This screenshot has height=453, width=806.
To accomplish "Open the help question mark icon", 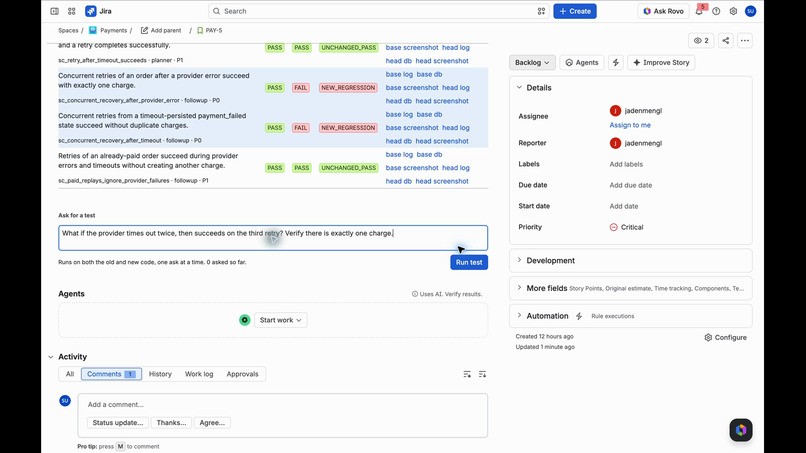I will pos(716,11).
